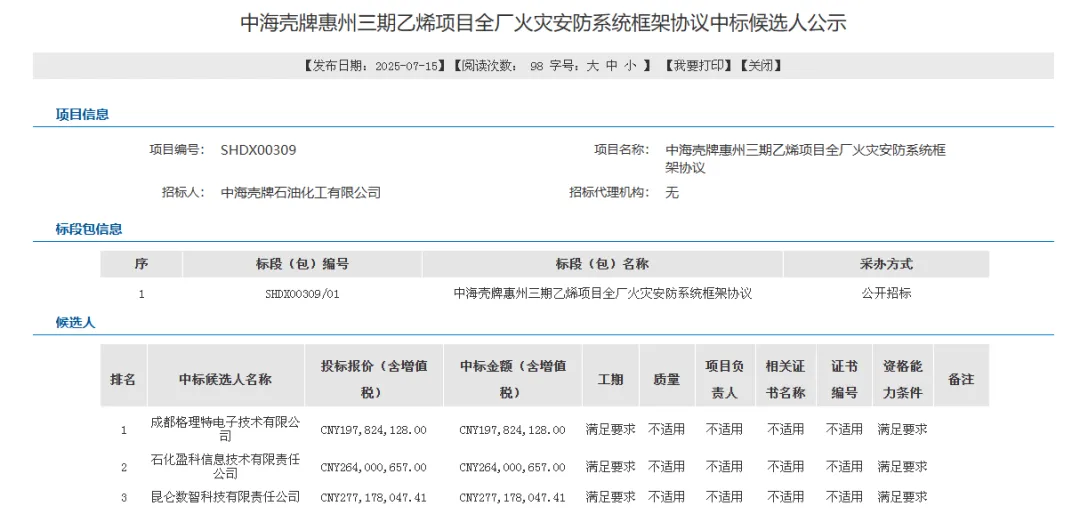Click the 项目名称 value text
Viewport: 1080px width, 514px height.
[x=805, y=158]
